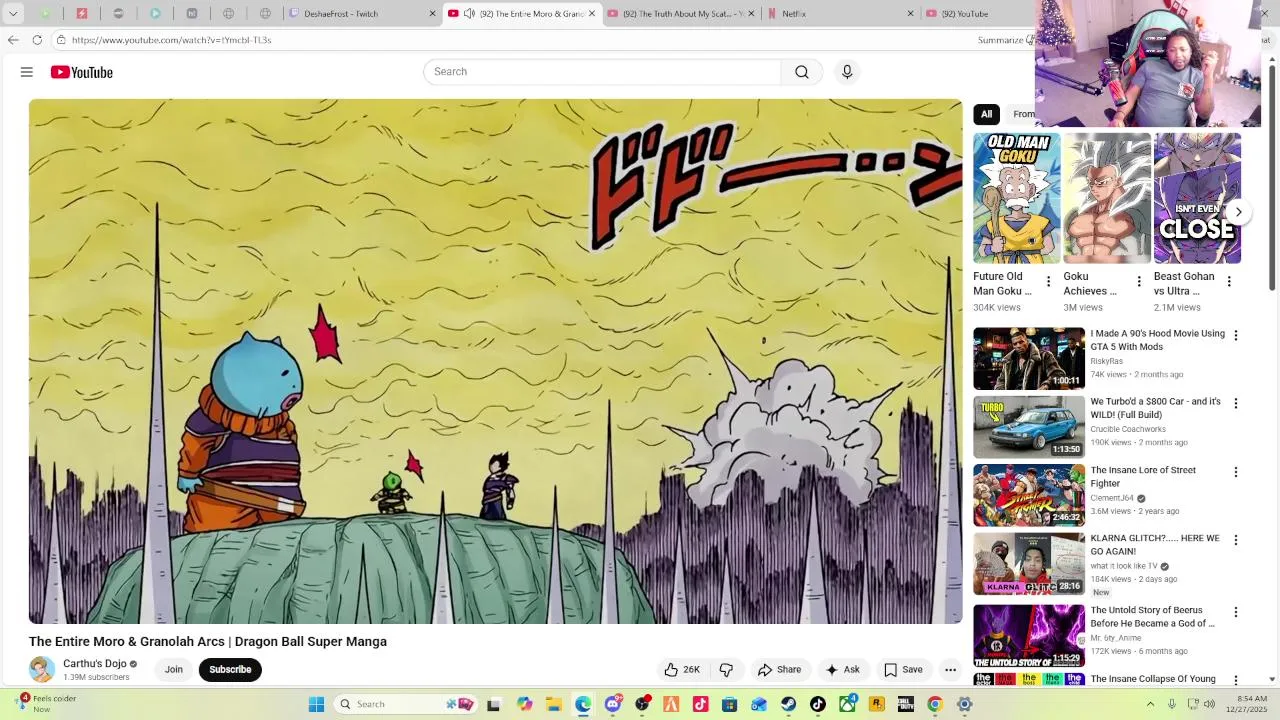Open Settings gear on the taskbar
This screenshot has height=720, width=1280.
[965, 704]
